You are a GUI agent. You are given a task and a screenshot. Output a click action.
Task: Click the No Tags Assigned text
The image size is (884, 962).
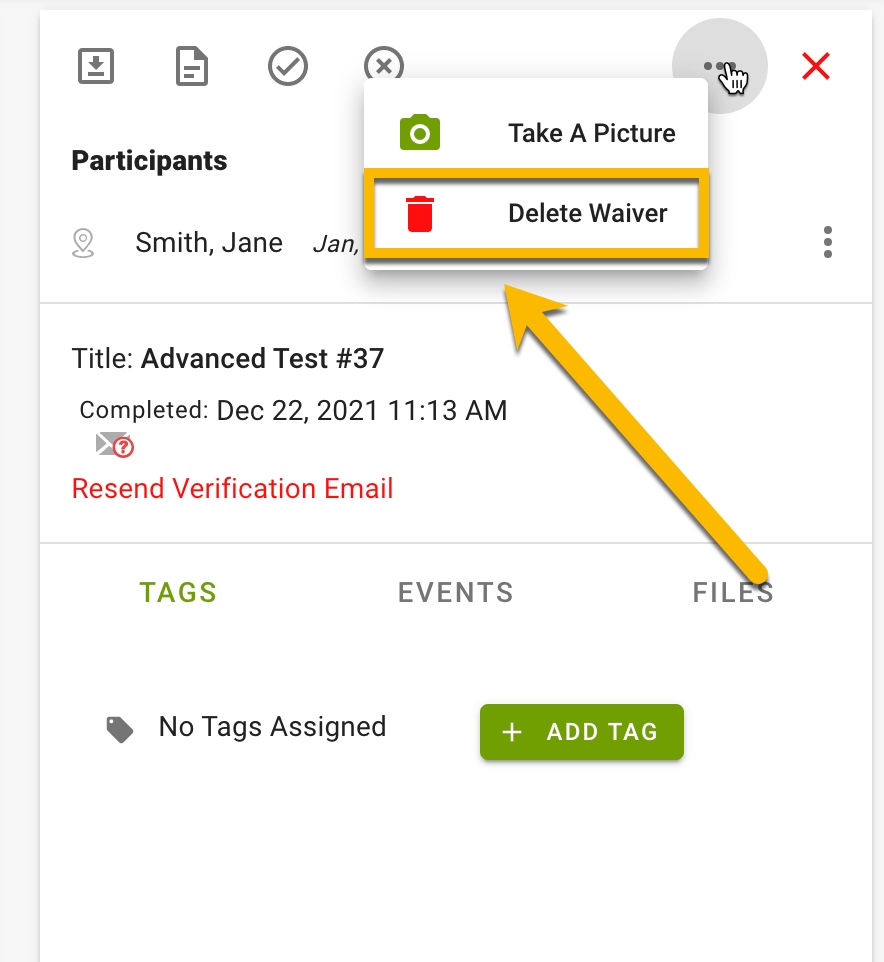[x=272, y=727]
